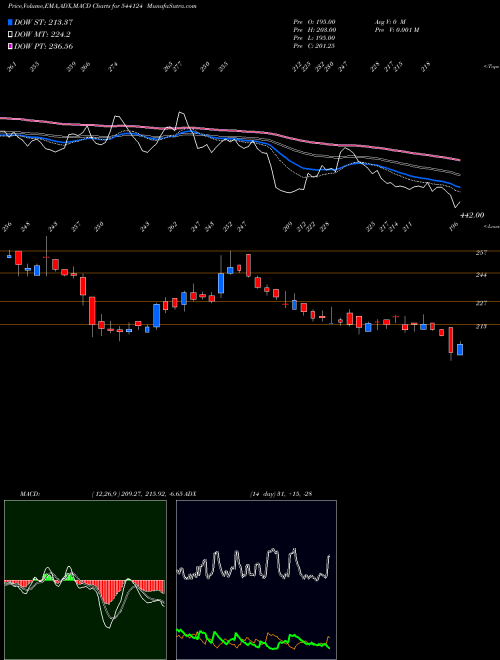Click the 442.00 label below the EMA lines
This screenshot has width=500, height=660.
pos(472,215)
